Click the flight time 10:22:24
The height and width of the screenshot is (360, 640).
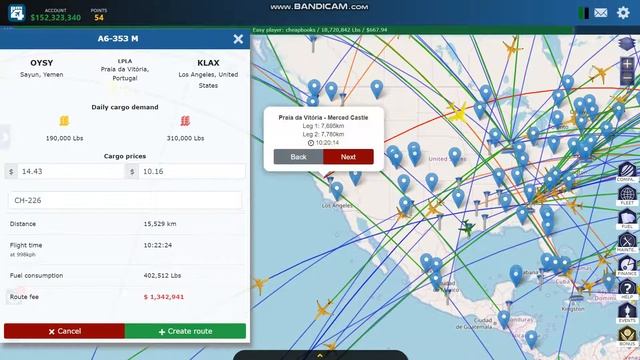(x=158, y=245)
